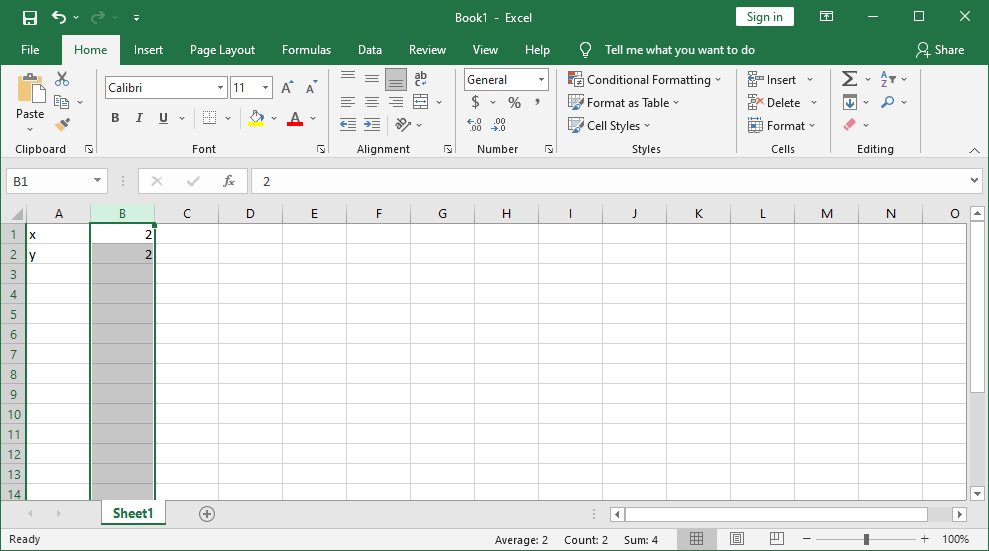Screen dimensions: 989x551
Task: Open the Format as Table dropdown
Action: 623,102
